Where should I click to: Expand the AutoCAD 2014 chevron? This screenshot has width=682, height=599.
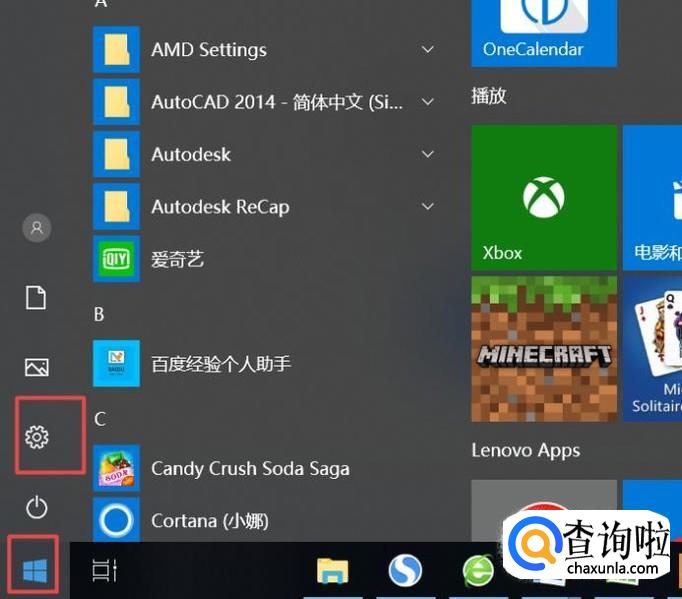428,102
